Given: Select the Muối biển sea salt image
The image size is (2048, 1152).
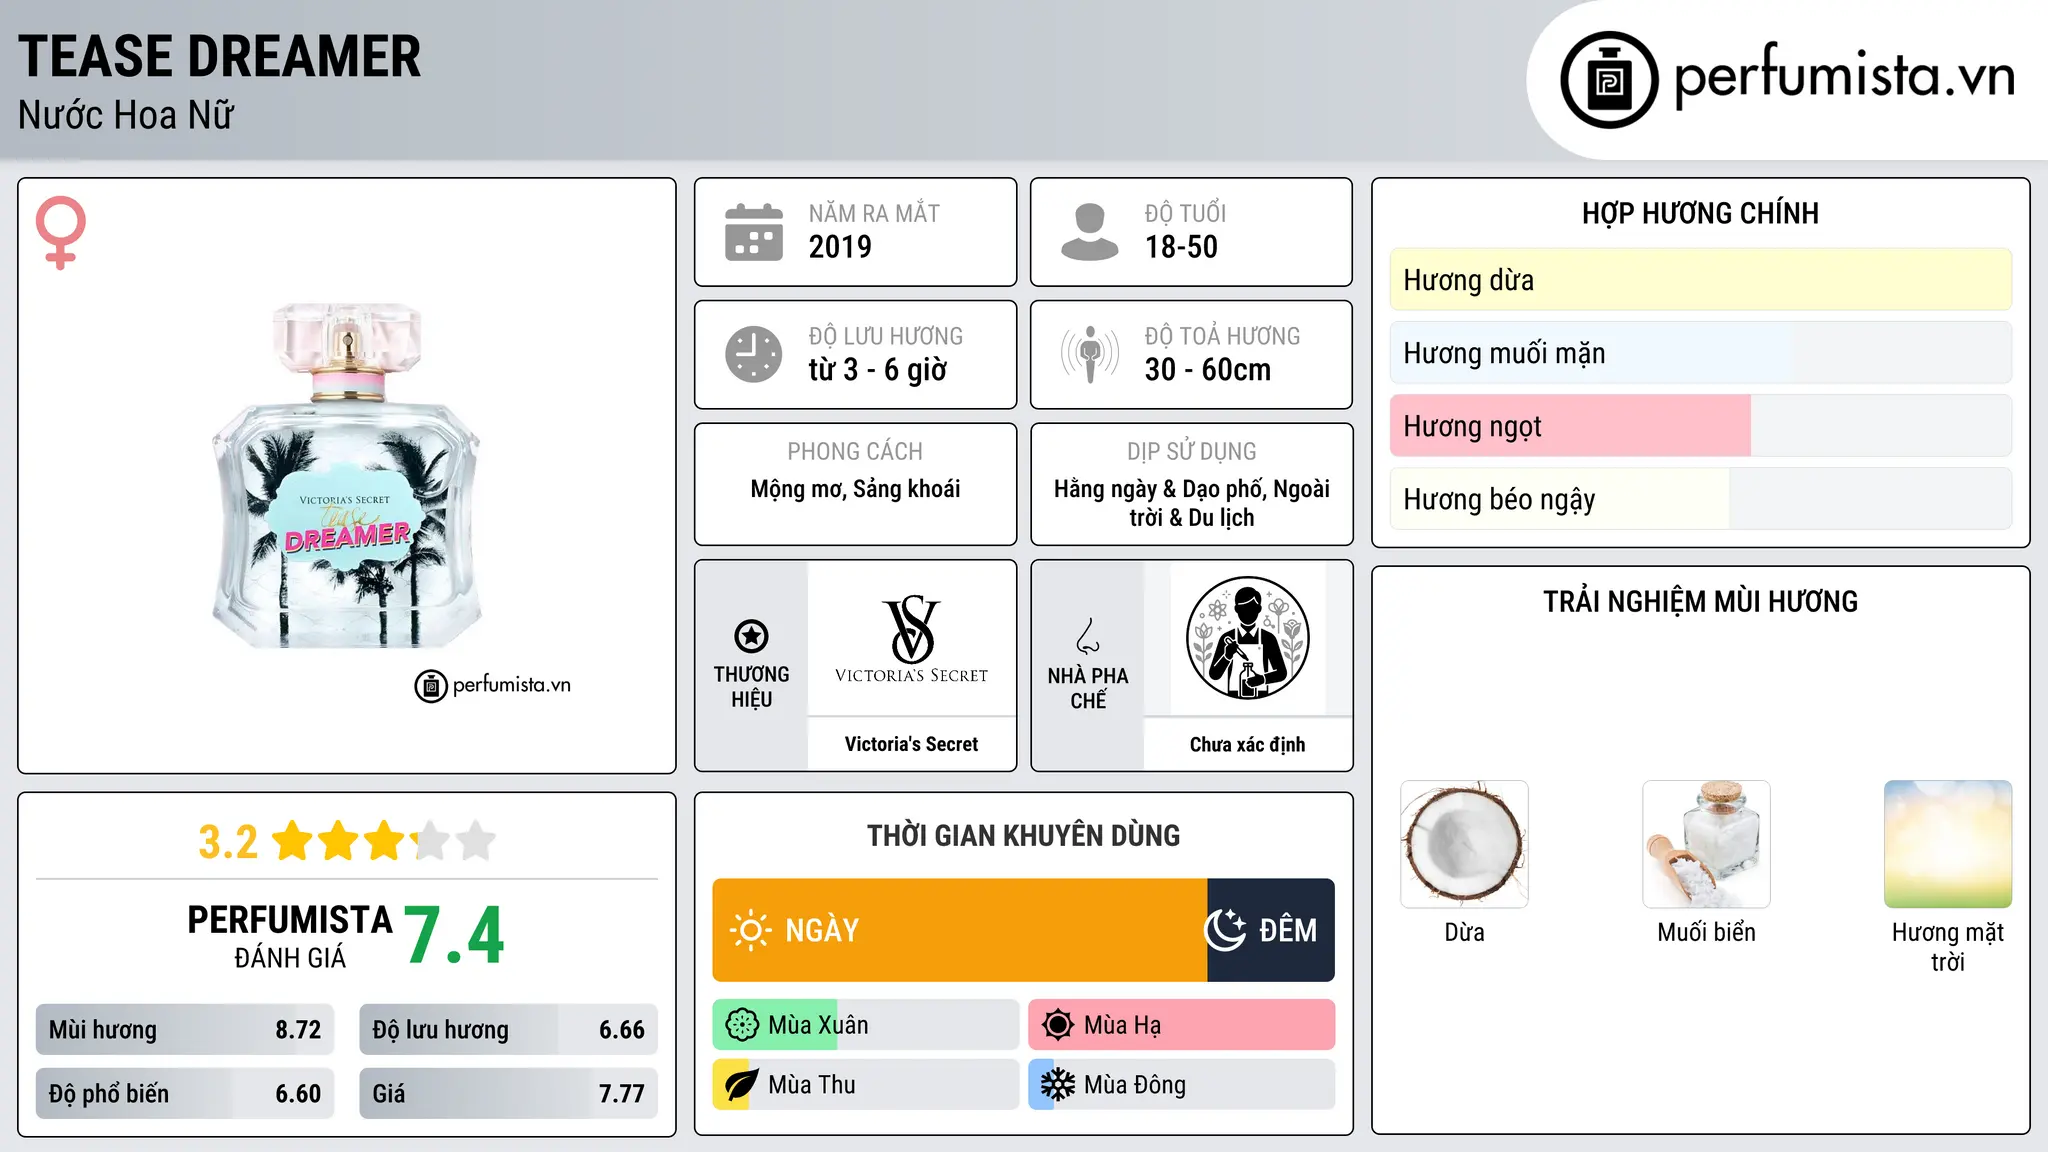Looking at the screenshot, I should point(1706,844).
